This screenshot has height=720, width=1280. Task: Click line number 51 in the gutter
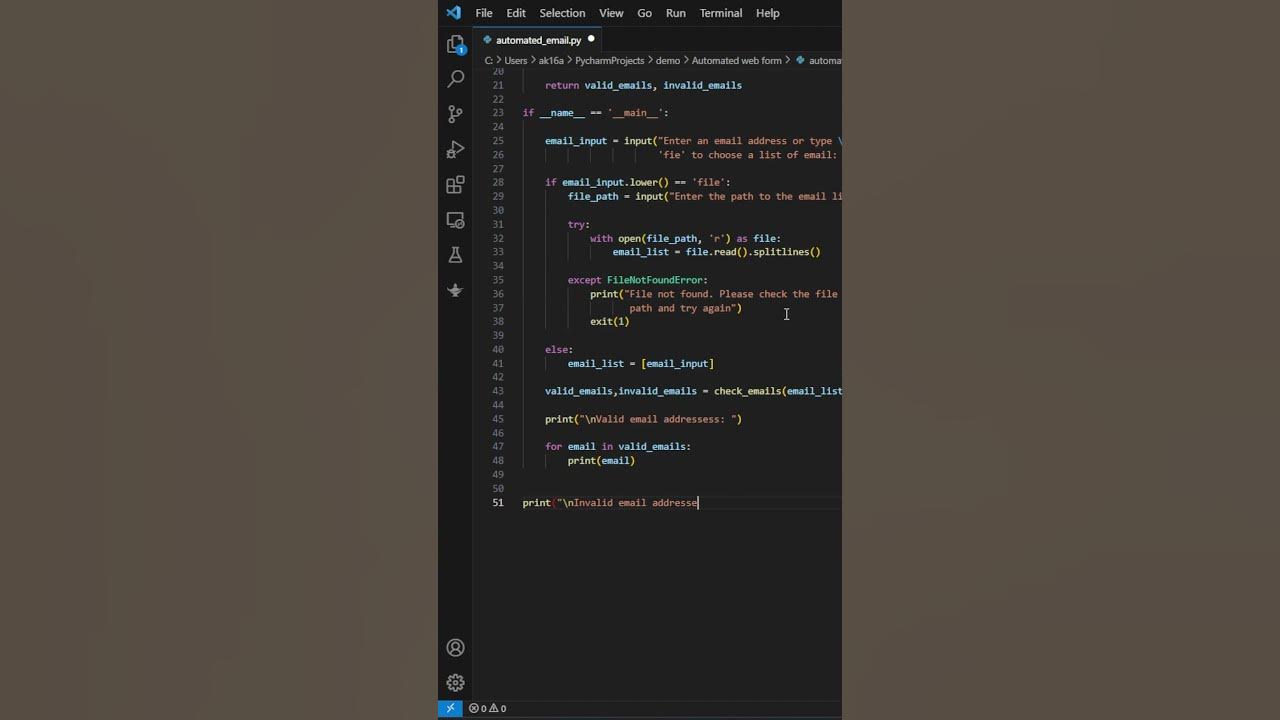tap(497, 503)
